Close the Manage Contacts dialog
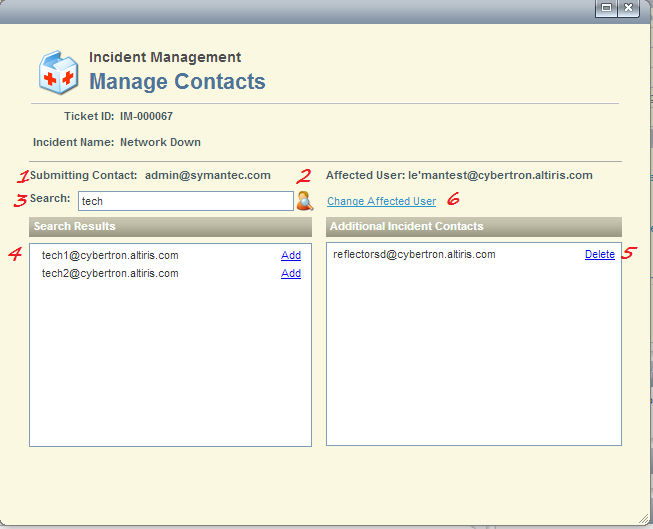This screenshot has height=529, width=653. tap(628, 8)
